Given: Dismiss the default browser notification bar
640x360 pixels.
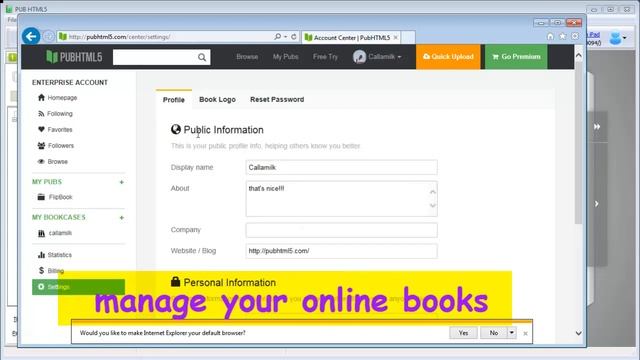Looking at the screenshot, I should [x=525, y=333].
